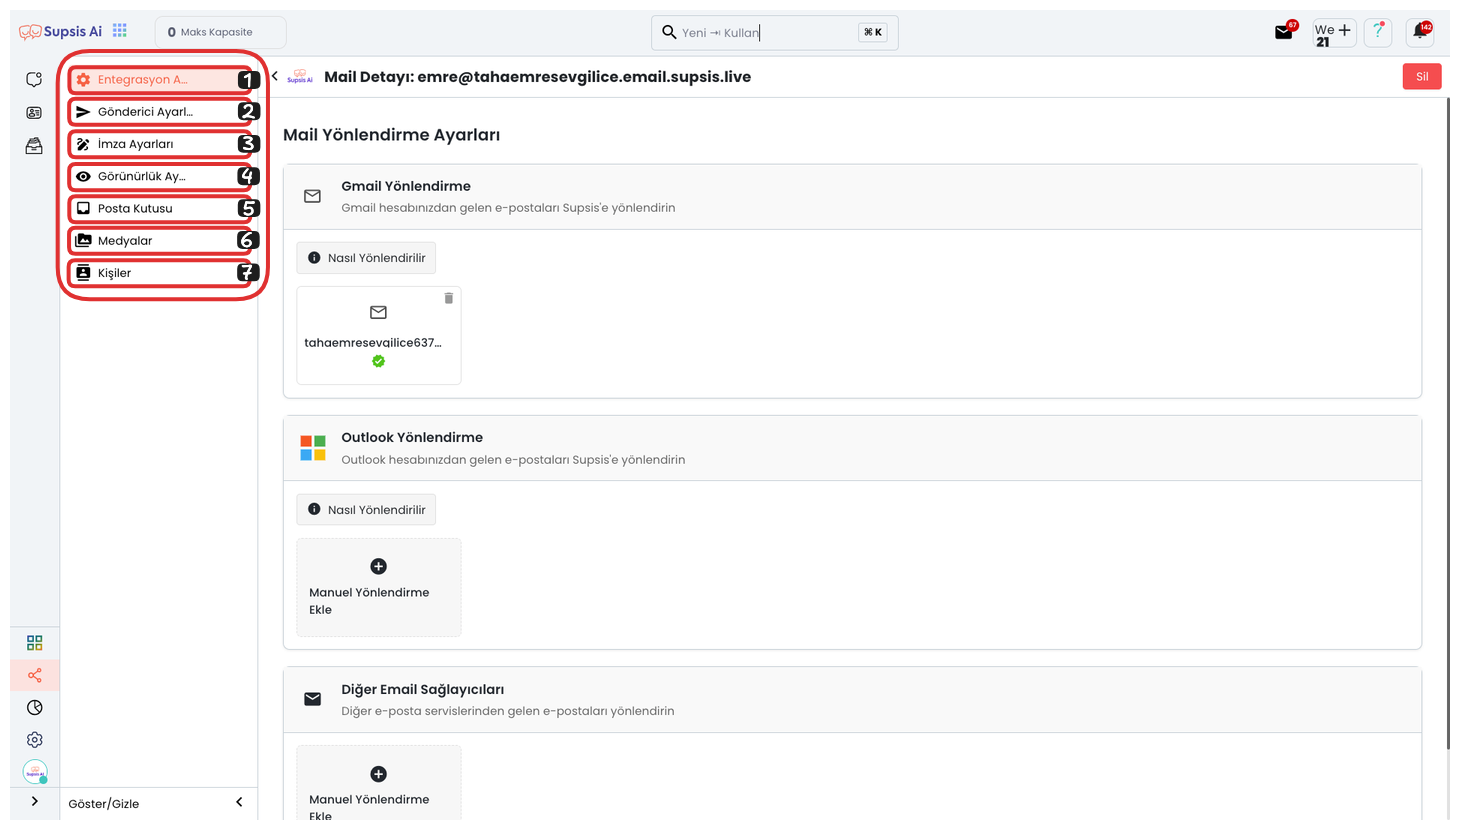Click the red Sil button
The height and width of the screenshot is (830, 1460).
pyautogui.click(x=1422, y=77)
